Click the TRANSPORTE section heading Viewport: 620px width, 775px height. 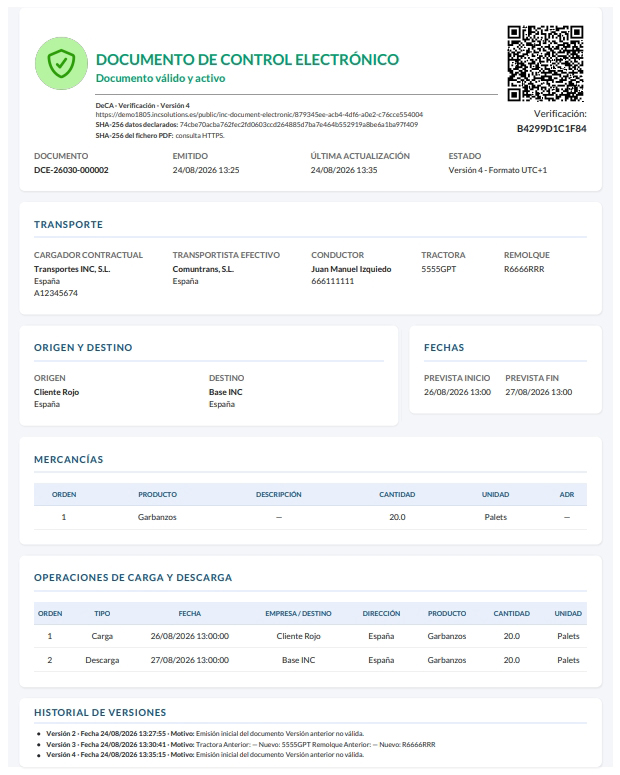68,224
